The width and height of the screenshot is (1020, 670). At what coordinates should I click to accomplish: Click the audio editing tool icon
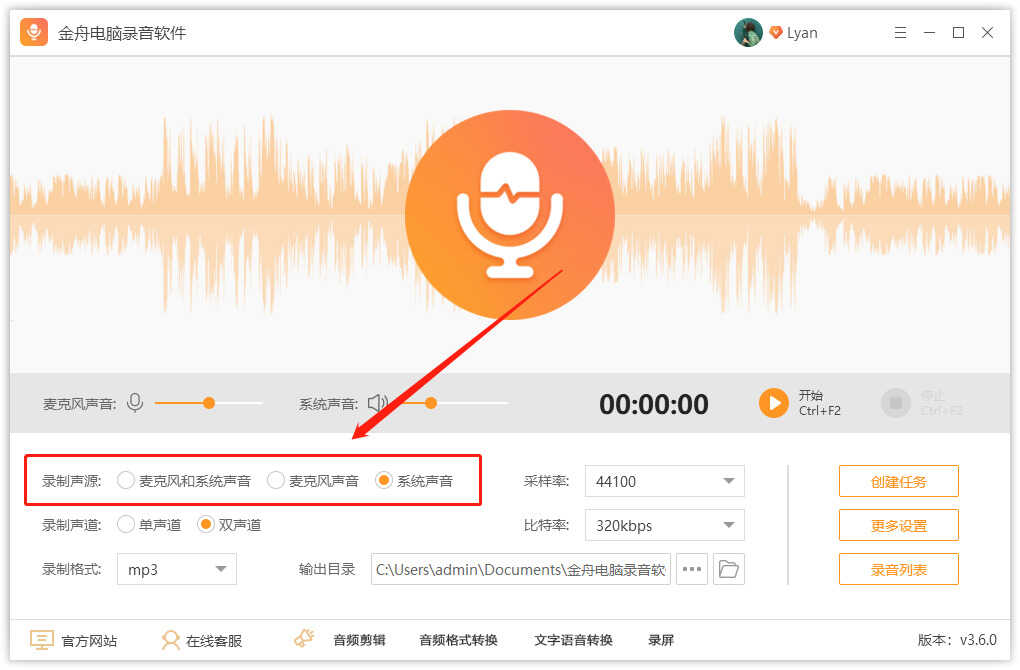(x=304, y=638)
